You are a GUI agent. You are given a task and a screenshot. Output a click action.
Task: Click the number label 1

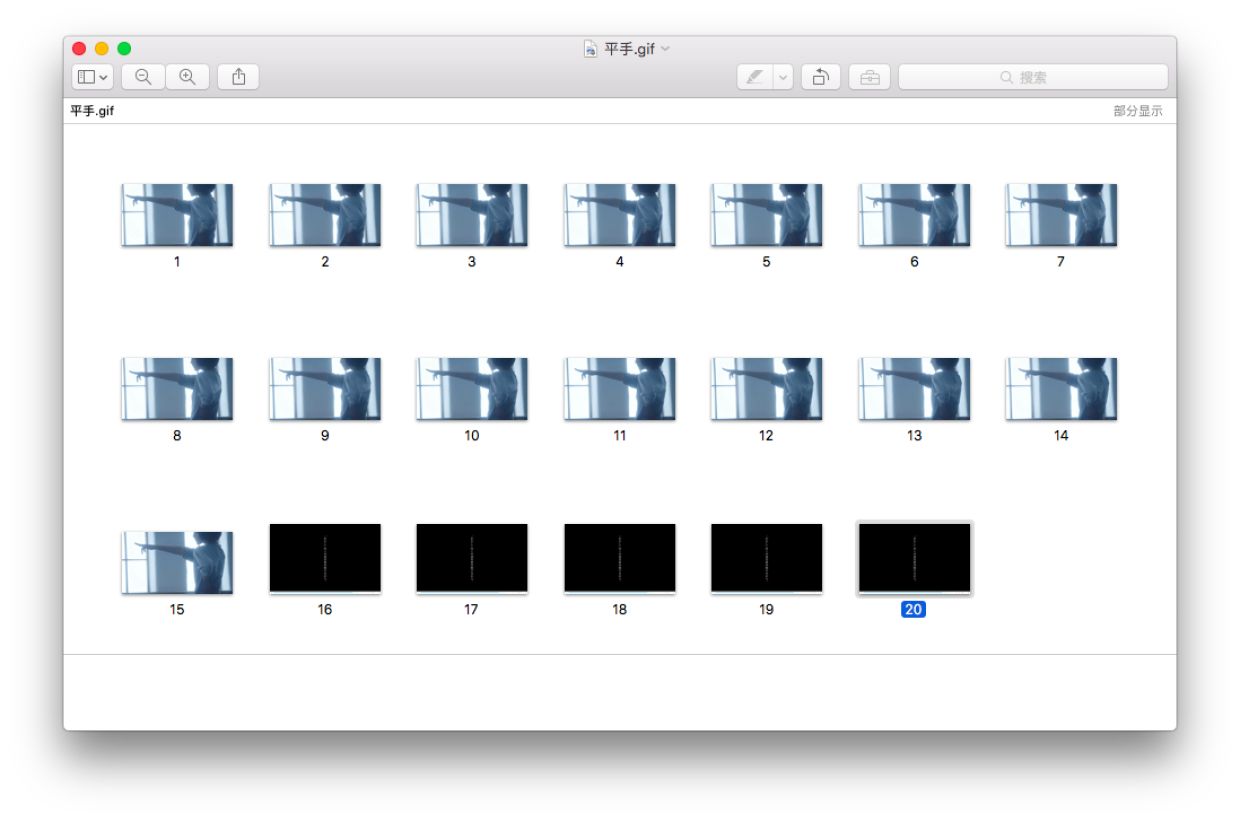(x=177, y=262)
